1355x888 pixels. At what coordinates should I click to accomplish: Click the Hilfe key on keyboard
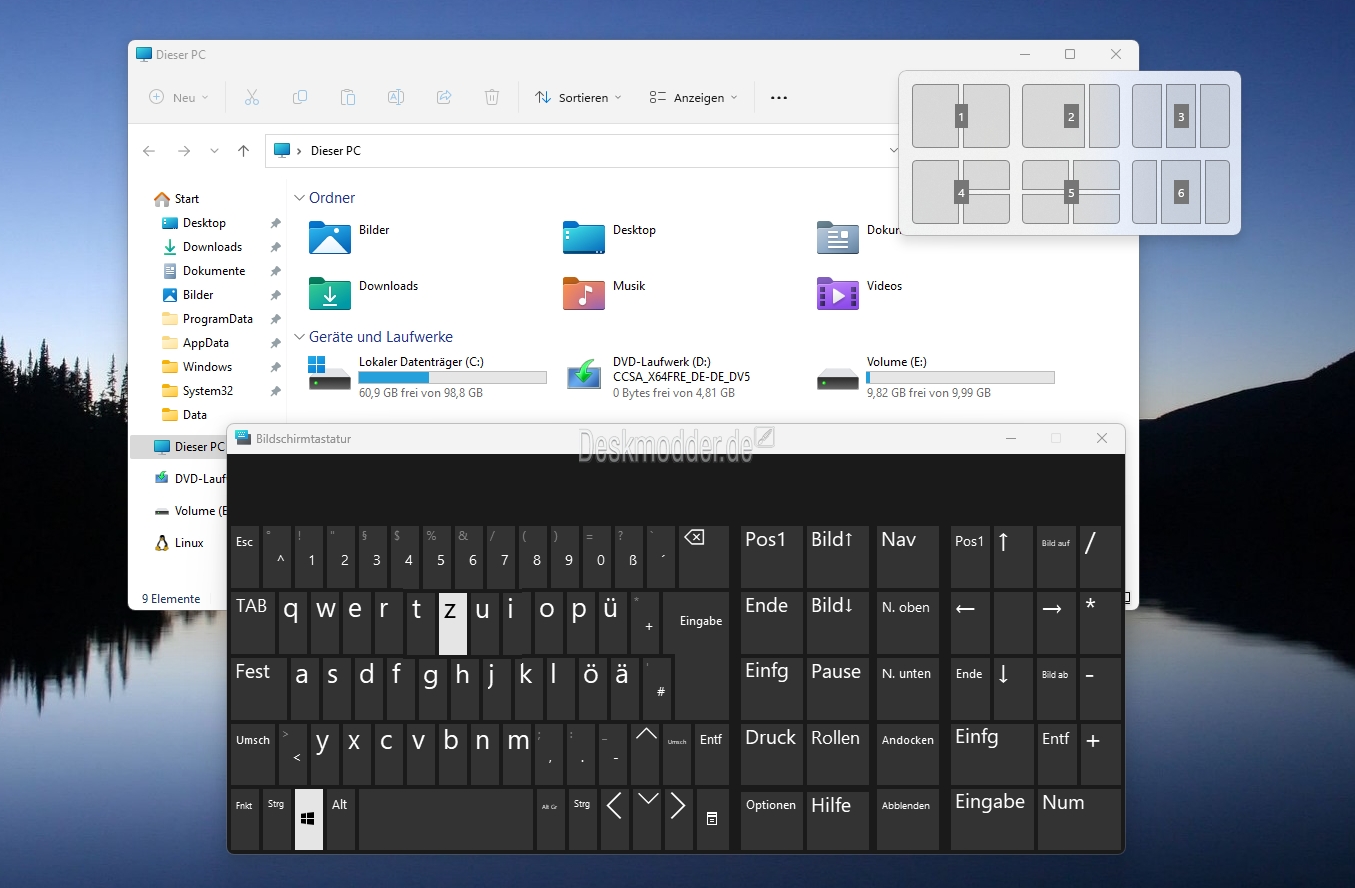click(838, 819)
